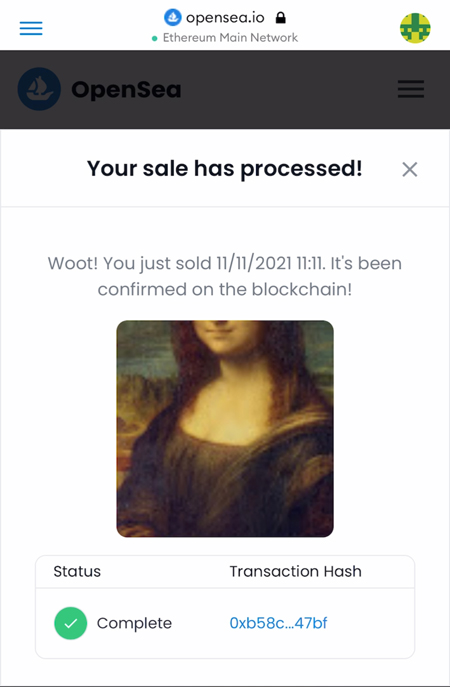Click the "Woot! You just sold" message
Screen dimensions: 450x687
(225, 263)
